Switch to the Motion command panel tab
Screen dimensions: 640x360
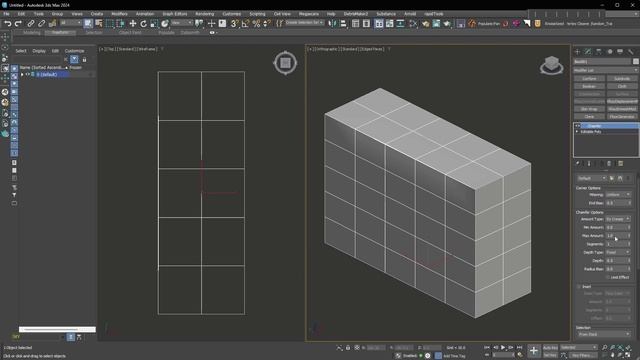point(610,51)
